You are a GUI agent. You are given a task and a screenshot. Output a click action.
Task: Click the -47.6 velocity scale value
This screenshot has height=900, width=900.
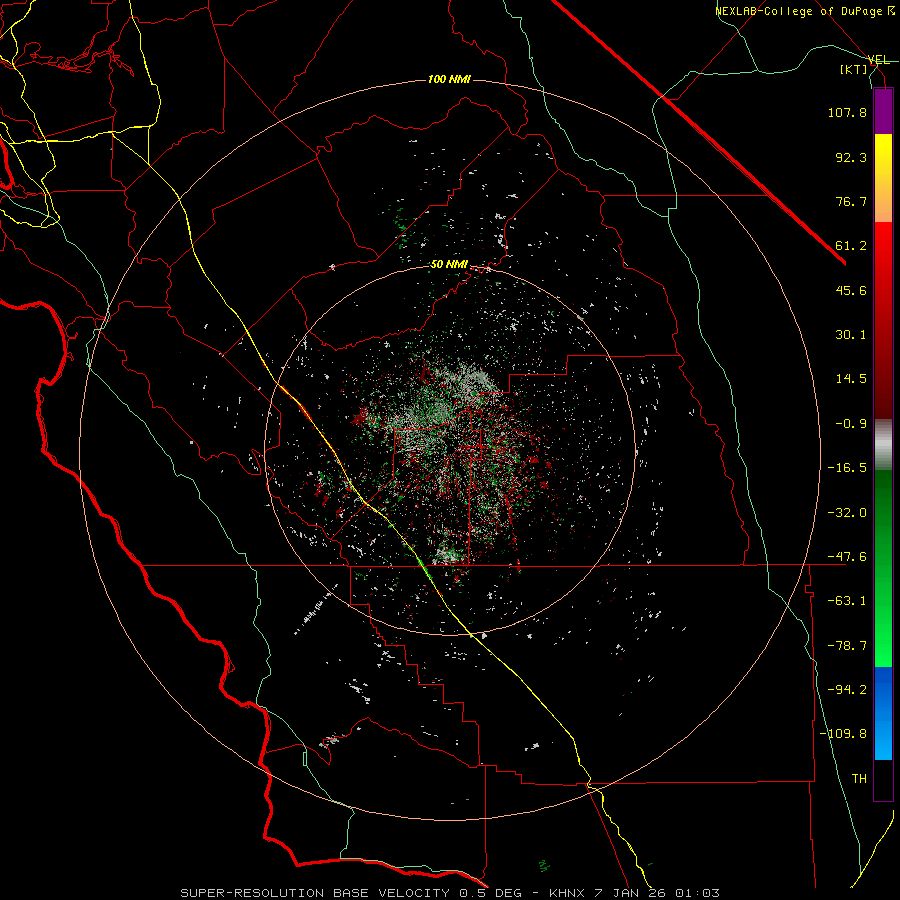(847, 557)
